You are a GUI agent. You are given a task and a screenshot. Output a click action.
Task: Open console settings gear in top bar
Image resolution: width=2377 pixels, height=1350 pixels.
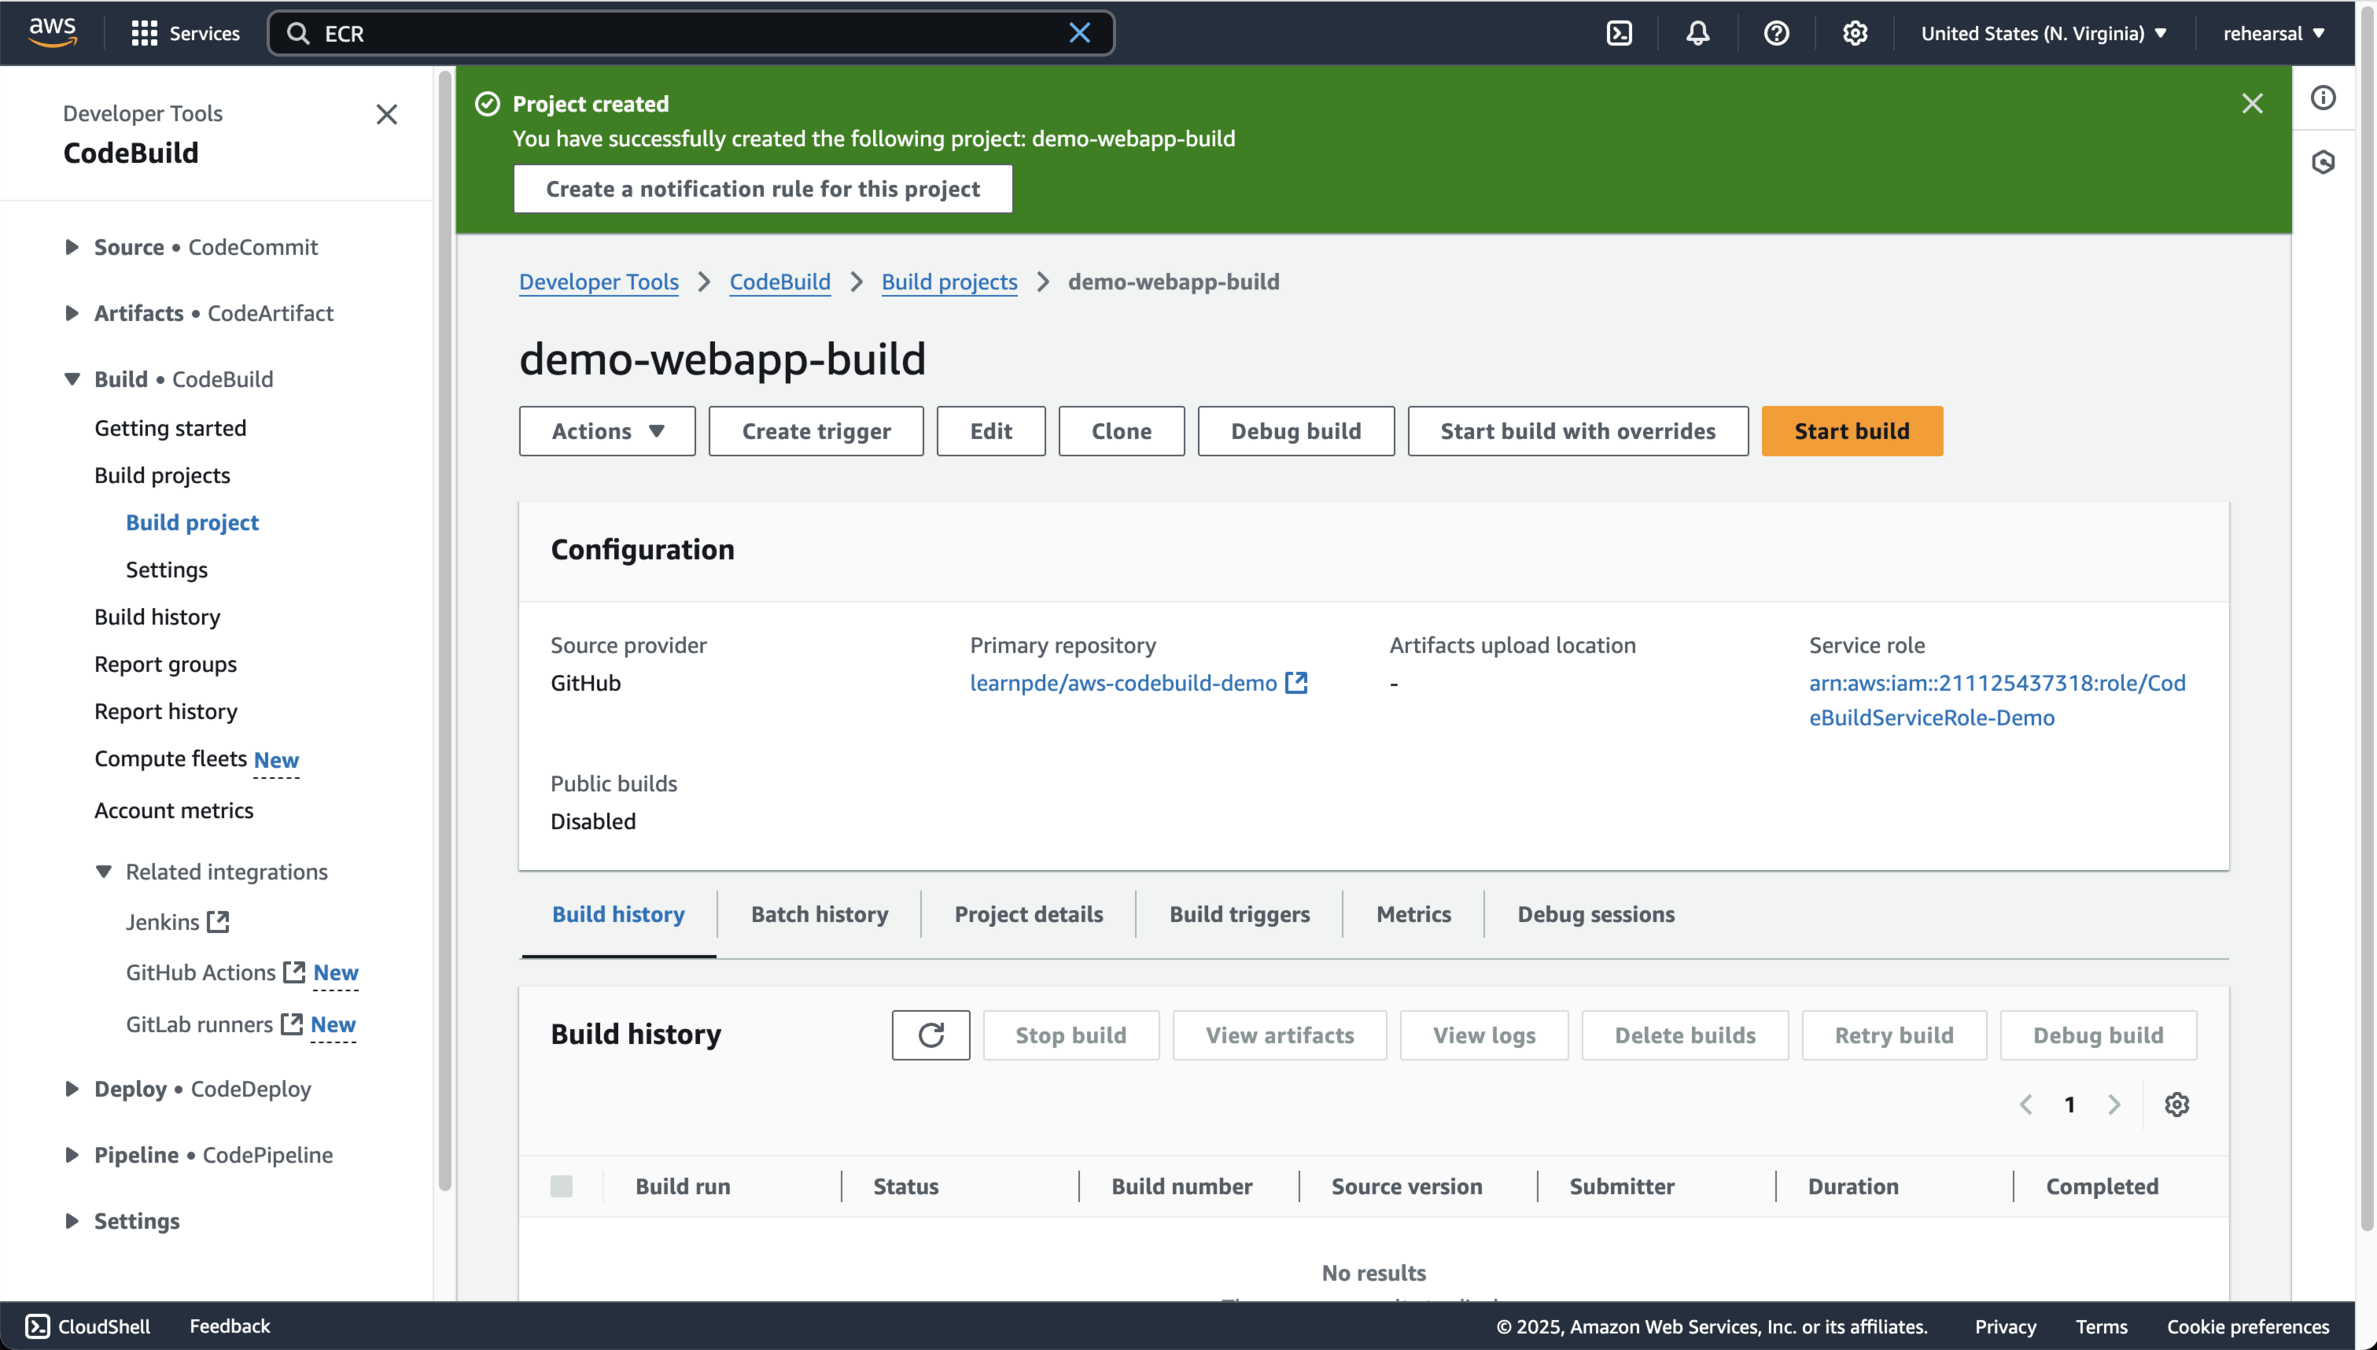pos(1855,33)
